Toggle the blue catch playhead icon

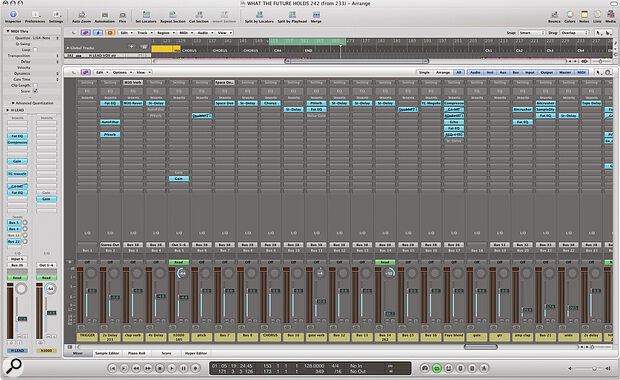(x=98, y=32)
